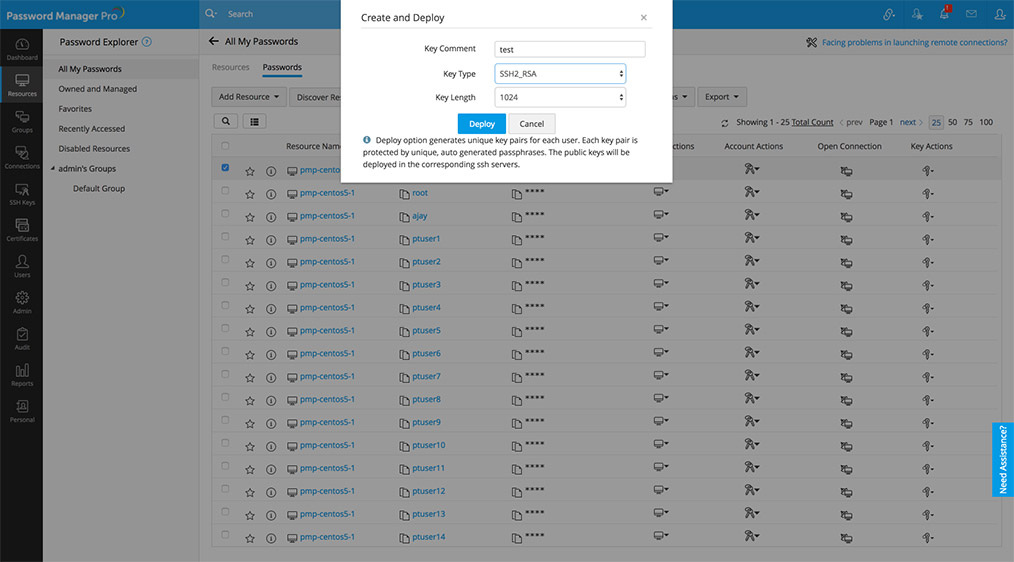
Task: Copy the ptuser1 account name icon
Action: (404, 240)
